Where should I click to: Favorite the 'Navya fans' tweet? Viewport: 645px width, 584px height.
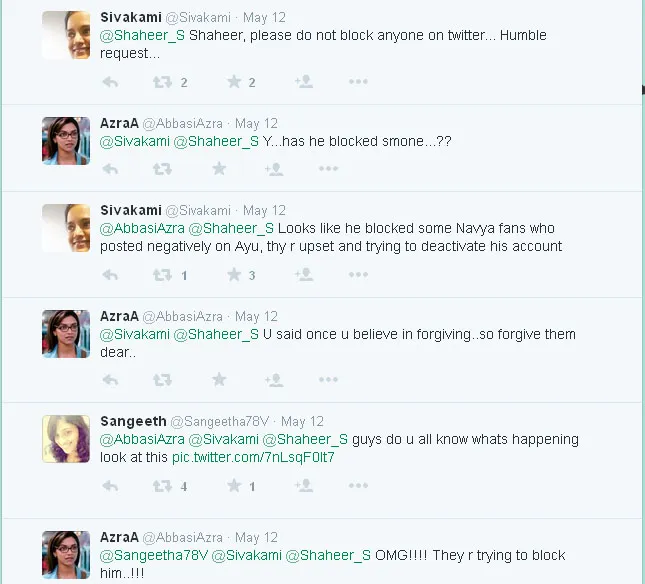pos(235,275)
